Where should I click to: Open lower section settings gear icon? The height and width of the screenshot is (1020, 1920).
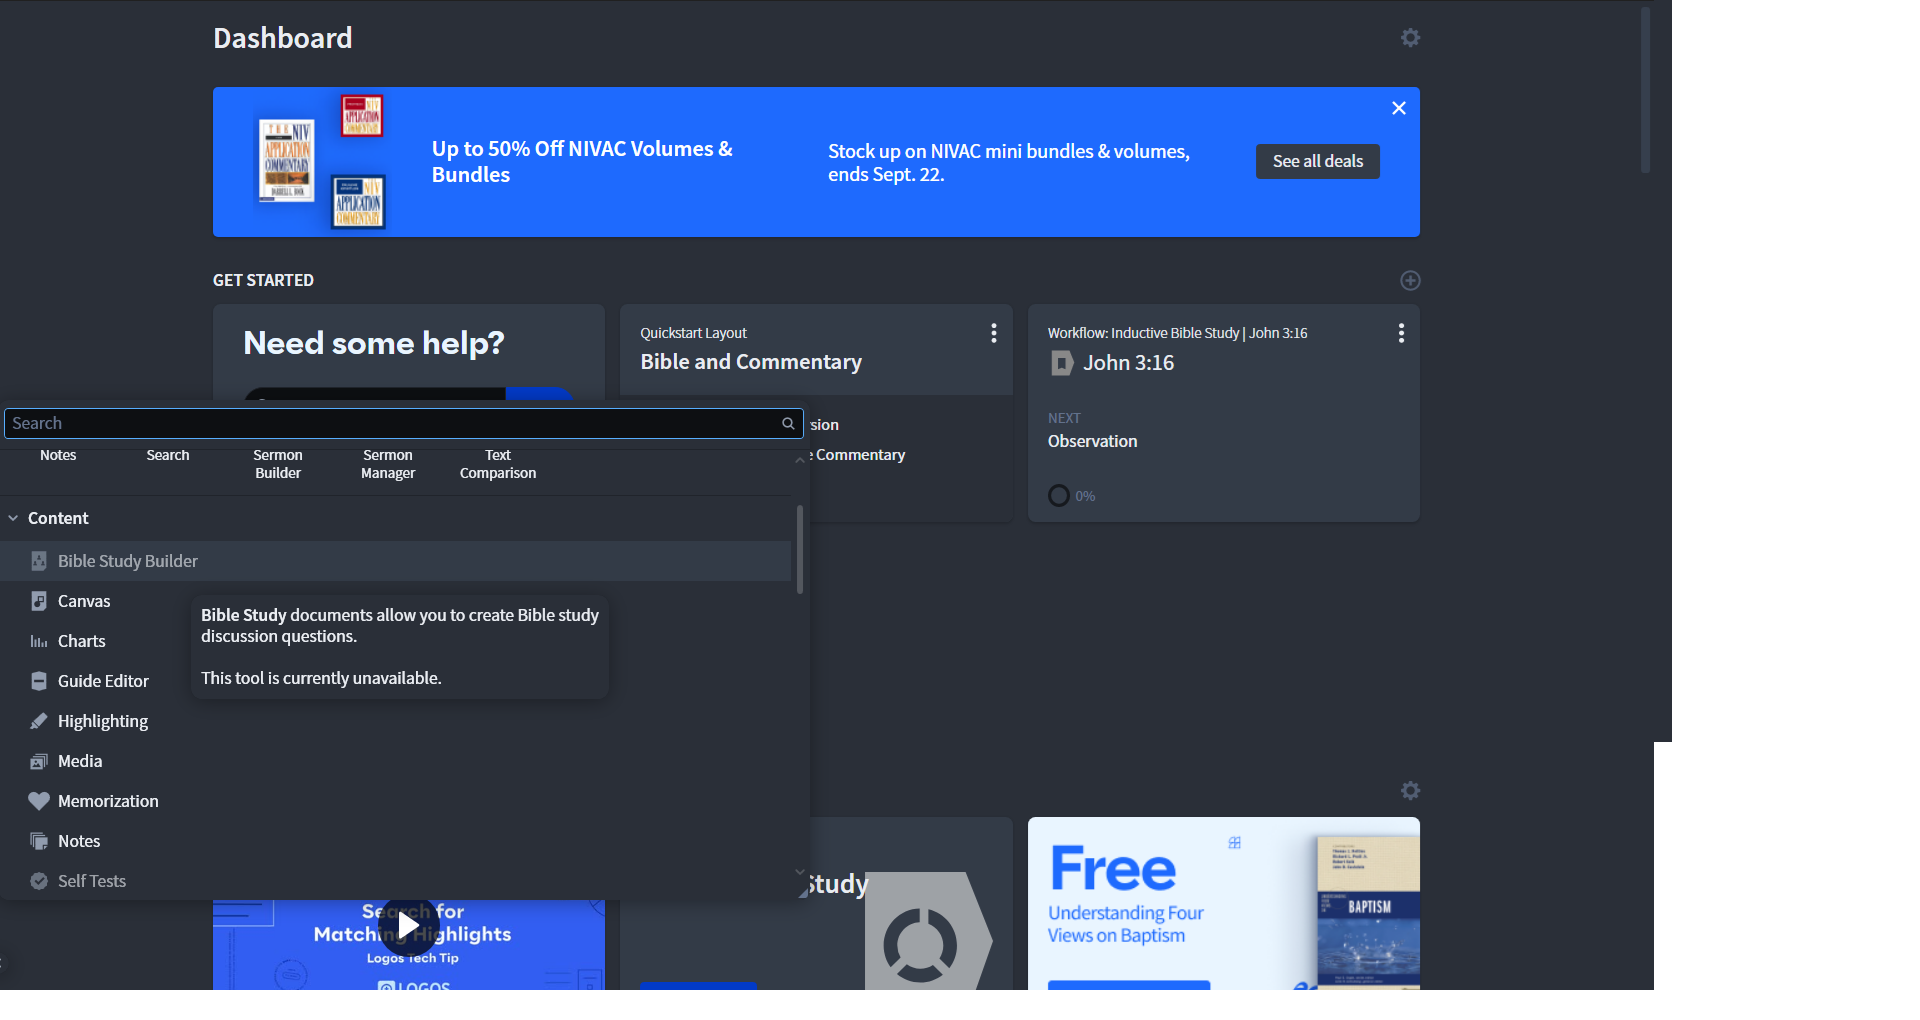[x=1410, y=791]
